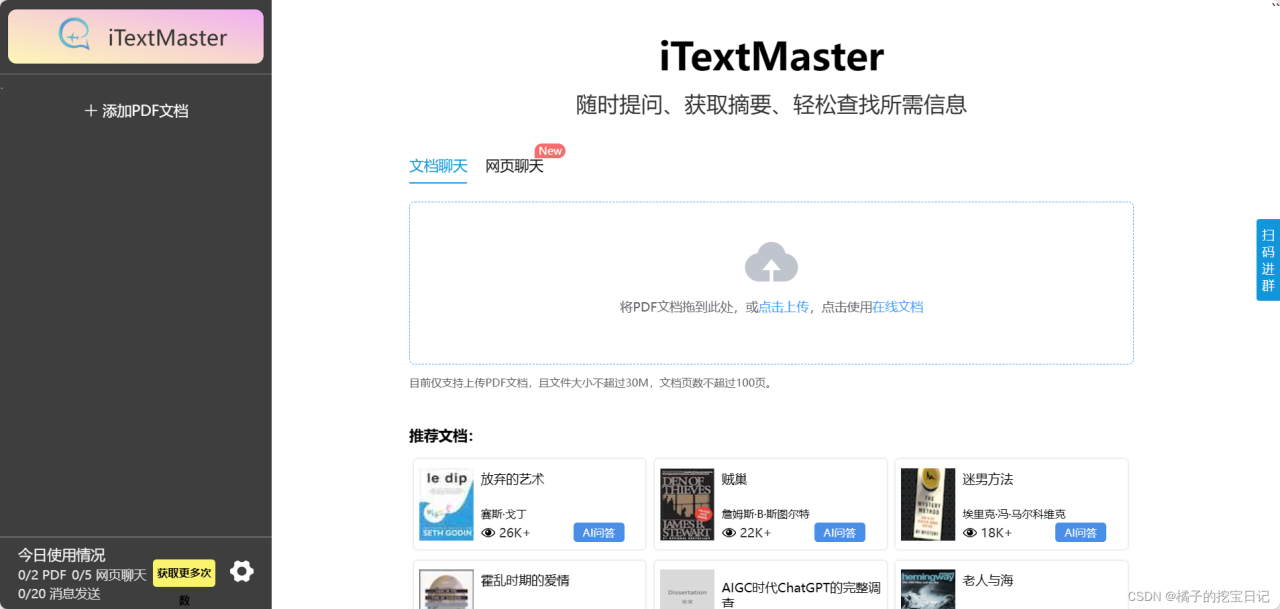Select the 霍乱时期的爱情 title
Image resolution: width=1280 pixels, height=609 pixels.
[525, 580]
